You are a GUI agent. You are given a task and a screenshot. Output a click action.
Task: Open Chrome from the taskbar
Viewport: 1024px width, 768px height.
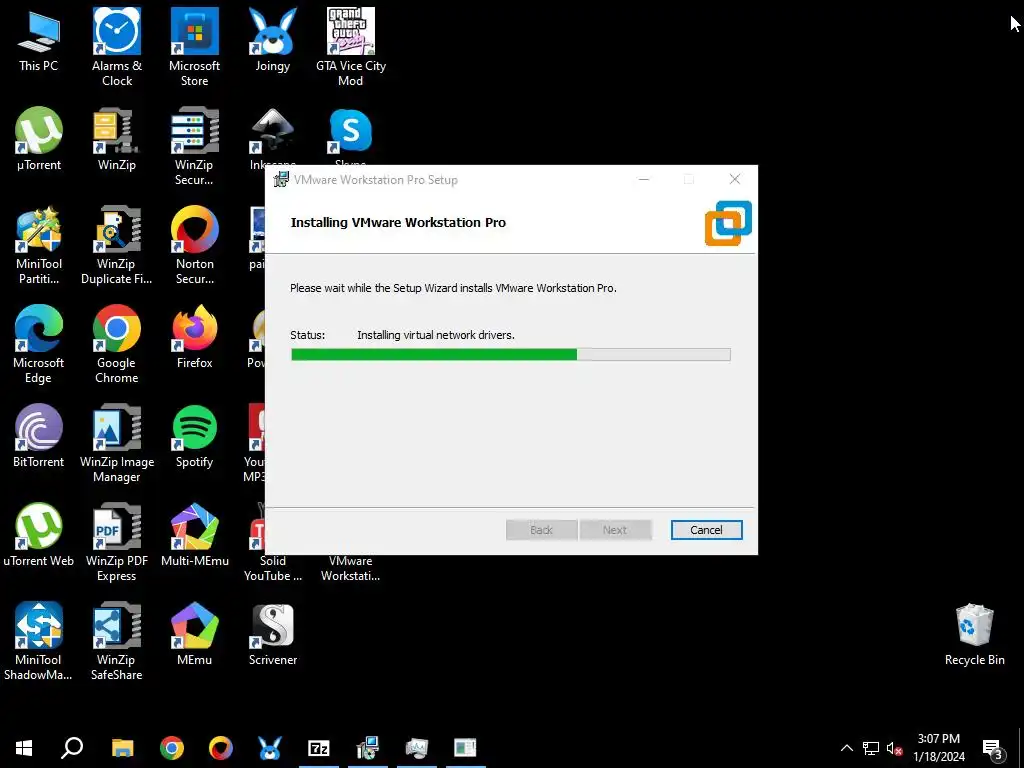coord(172,748)
